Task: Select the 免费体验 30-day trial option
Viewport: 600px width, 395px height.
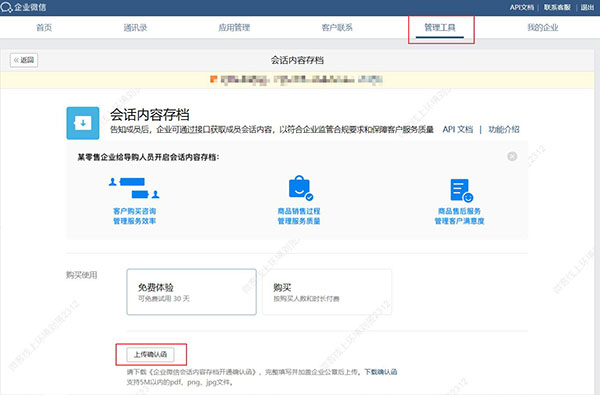Action: [x=191, y=292]
